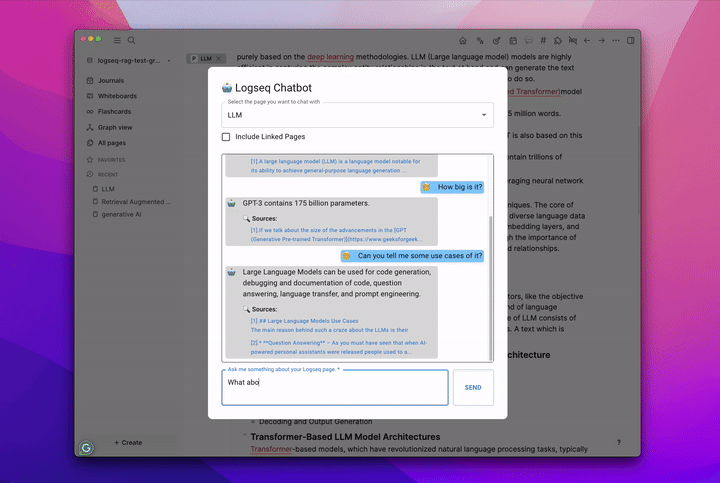
Task: Open the page selection dropdown showing LLM
Action: tap(357, 115)
